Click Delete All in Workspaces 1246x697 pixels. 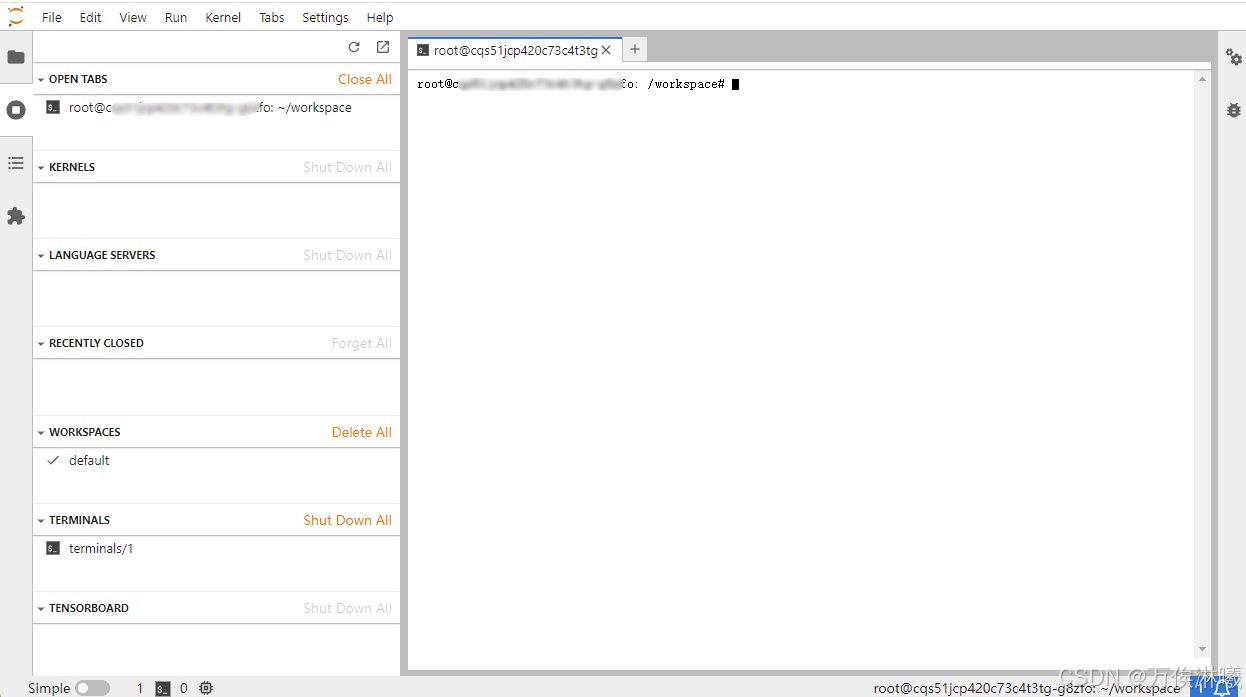click(x=362, y=432)
